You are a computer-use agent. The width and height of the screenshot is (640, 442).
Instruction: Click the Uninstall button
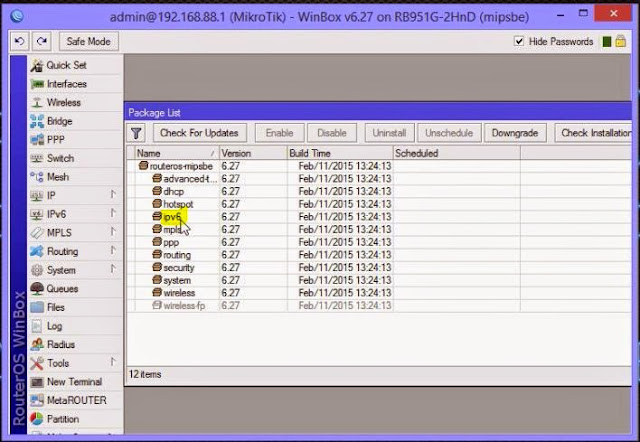point(389,133)
